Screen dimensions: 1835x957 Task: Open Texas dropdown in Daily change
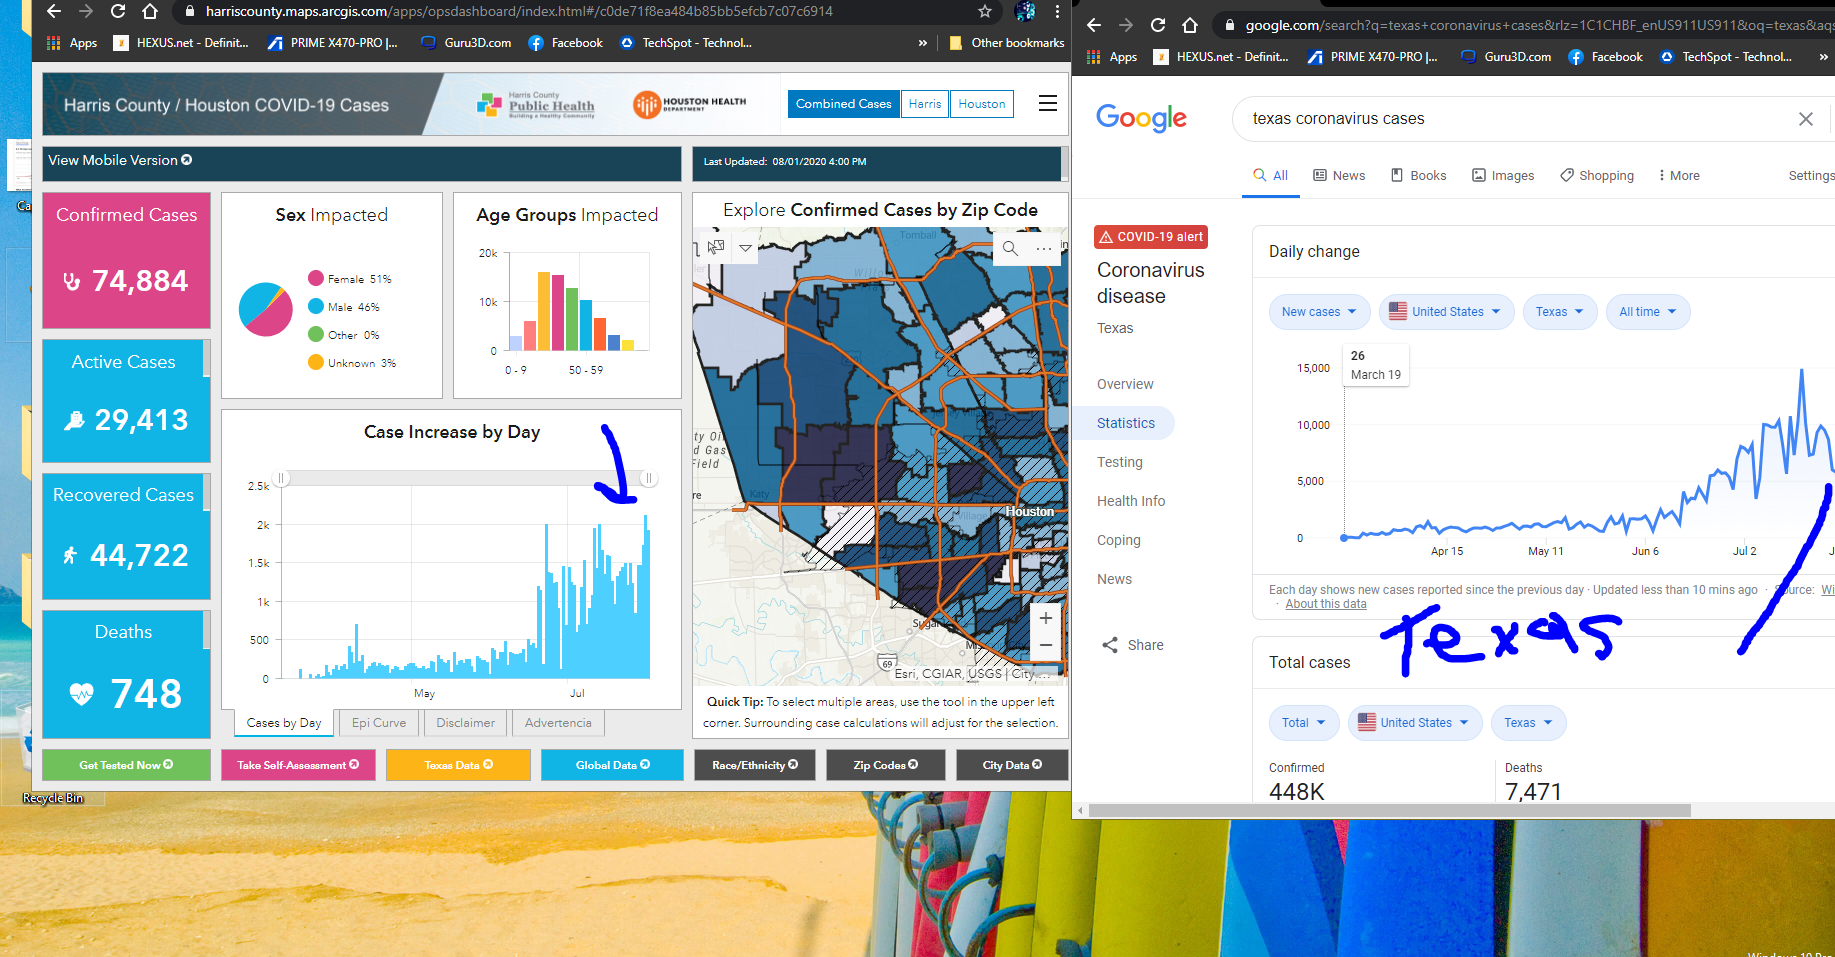pyautogui.click(x=1560, y=312)
